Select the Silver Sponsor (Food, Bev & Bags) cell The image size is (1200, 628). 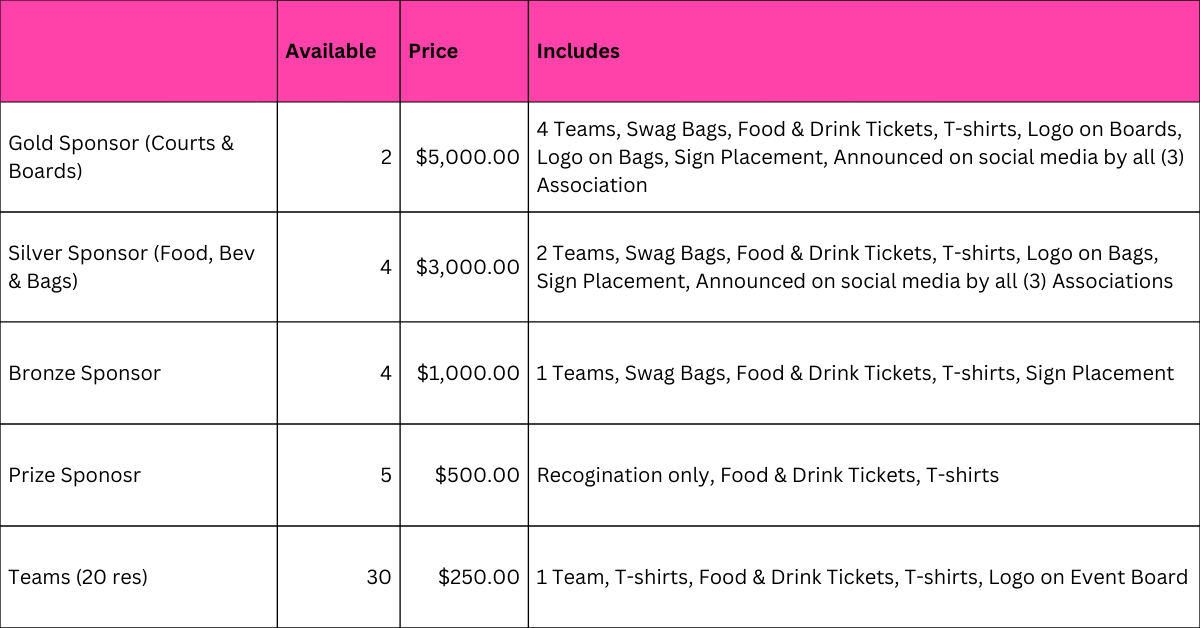(131, 267)
